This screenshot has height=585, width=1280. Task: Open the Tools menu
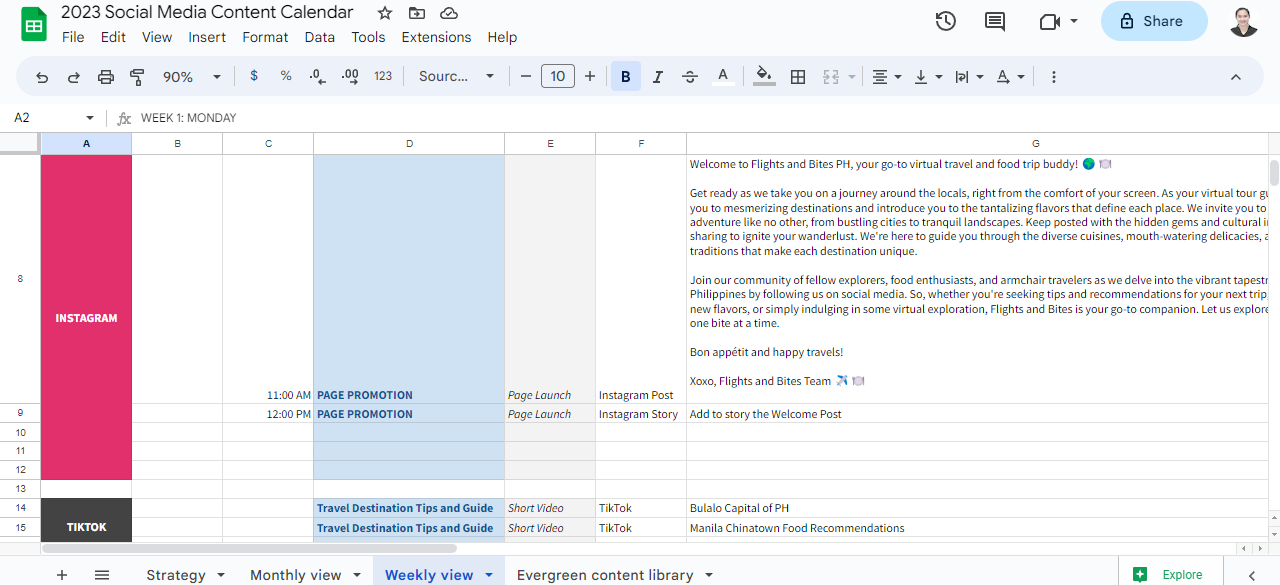pyautogui.click(x=368, y=37)
